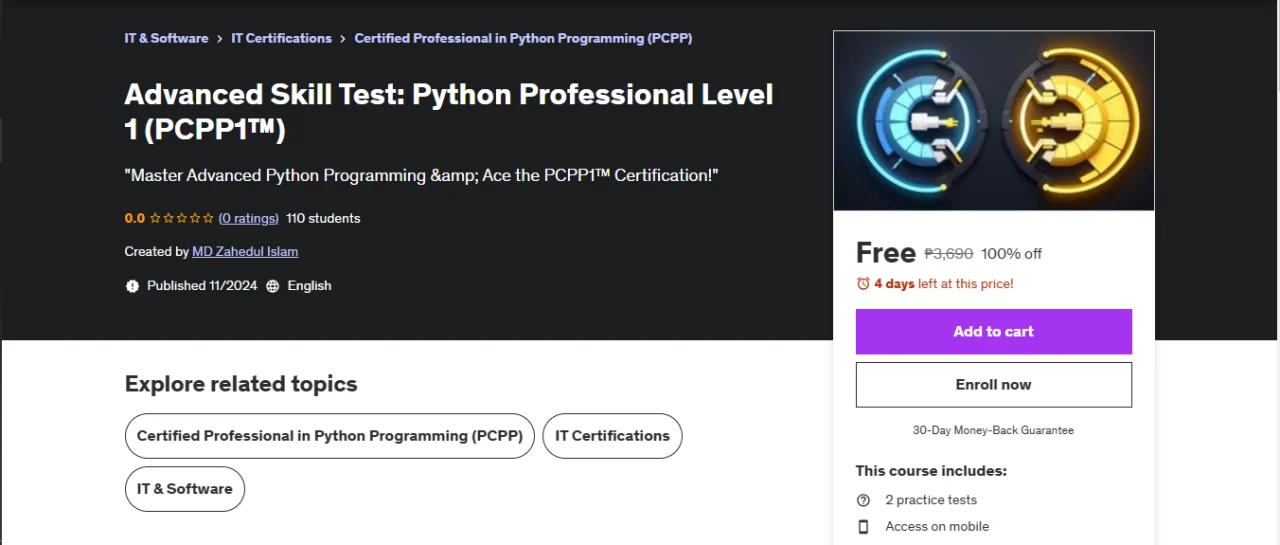Click the practice tests question mark icon
The height and width of the screenshot is (545, 1280).
(x=863, y=500)
